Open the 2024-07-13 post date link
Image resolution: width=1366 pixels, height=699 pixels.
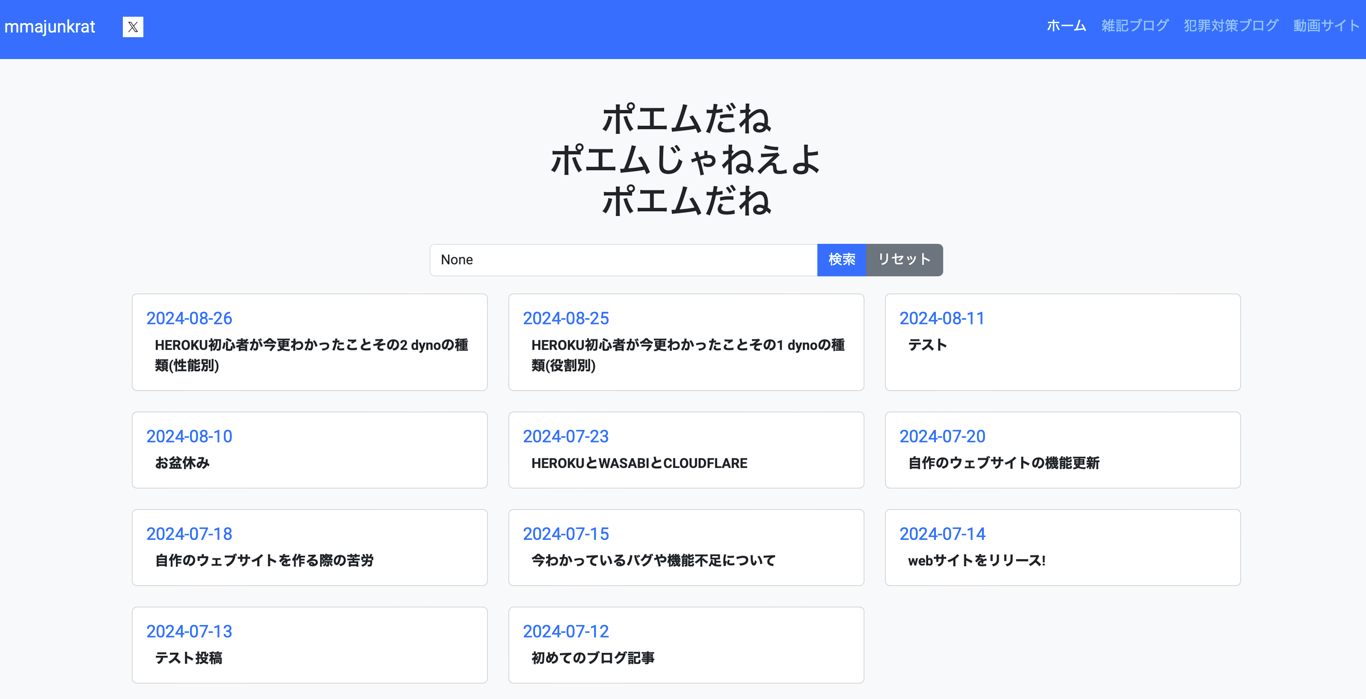189,631
